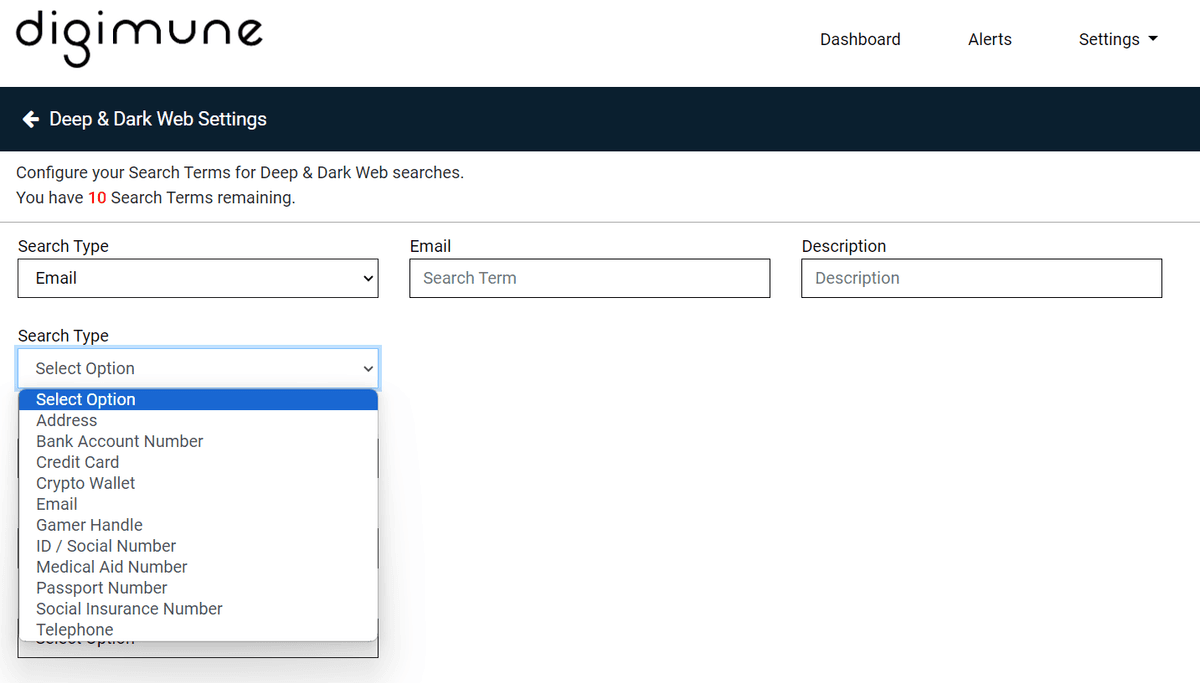Select Crypto Wallet search type
This screenshot has width=1200, height=683.
86,483
